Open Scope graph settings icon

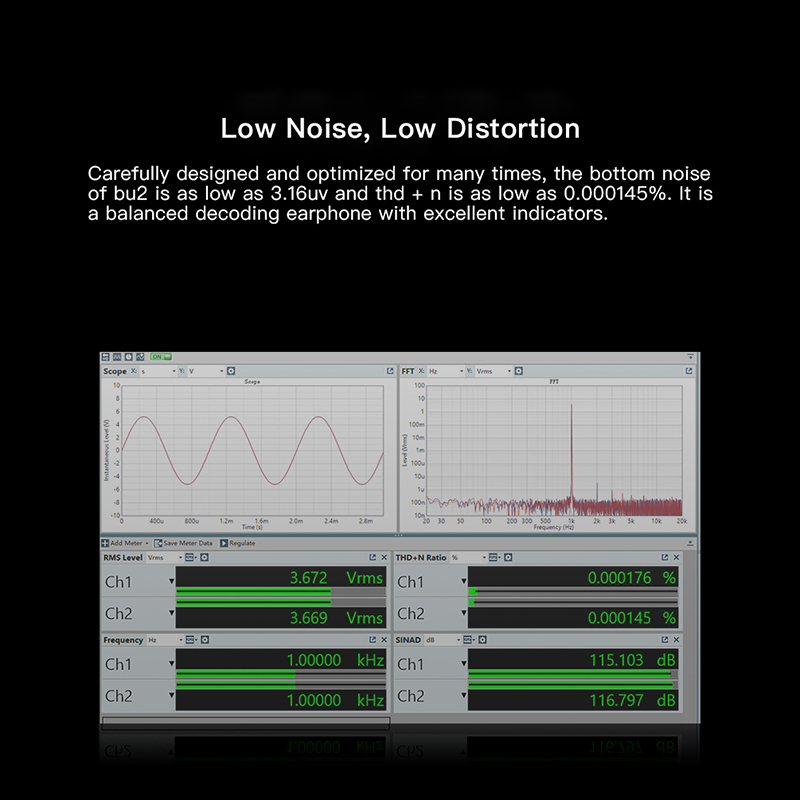(x=230, y=371)
